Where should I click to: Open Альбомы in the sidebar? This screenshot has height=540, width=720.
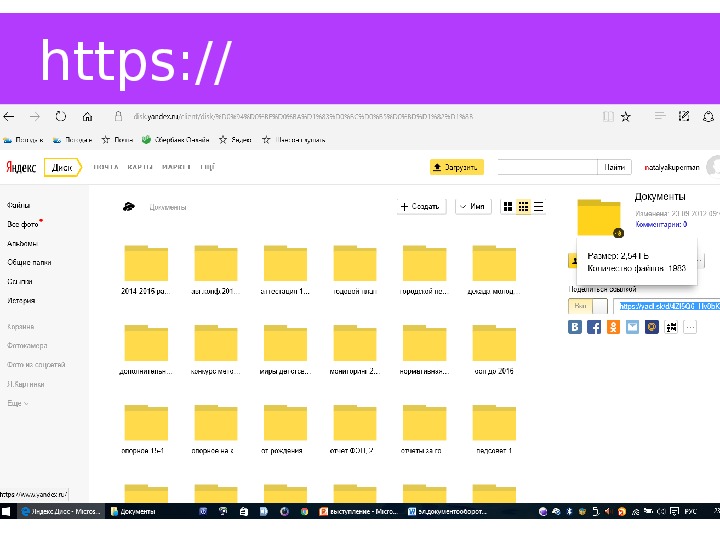coord(22,243)
